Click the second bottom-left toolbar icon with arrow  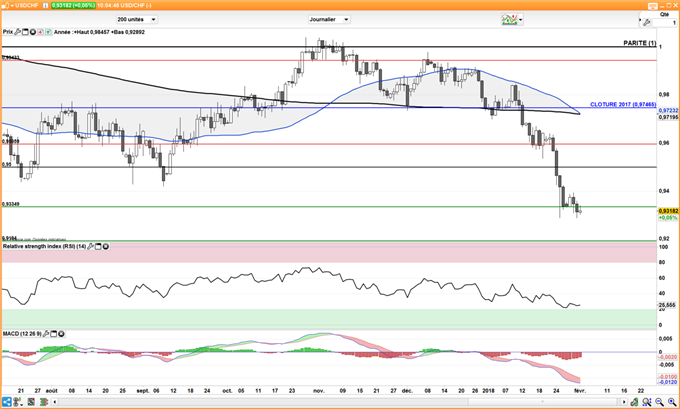18,402
